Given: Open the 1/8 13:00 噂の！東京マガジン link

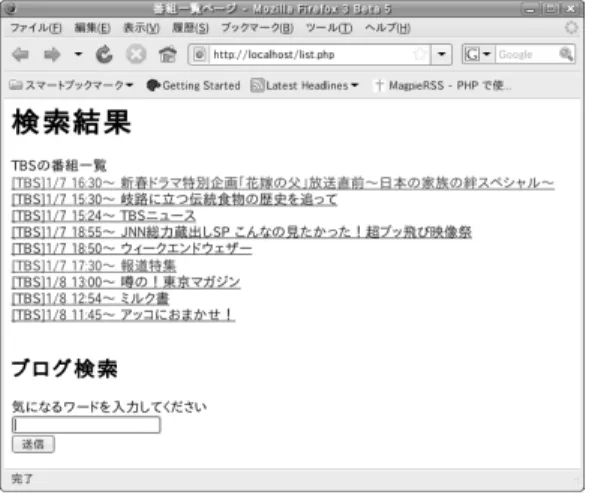Looking at the screenshot, I should point(126,282).
